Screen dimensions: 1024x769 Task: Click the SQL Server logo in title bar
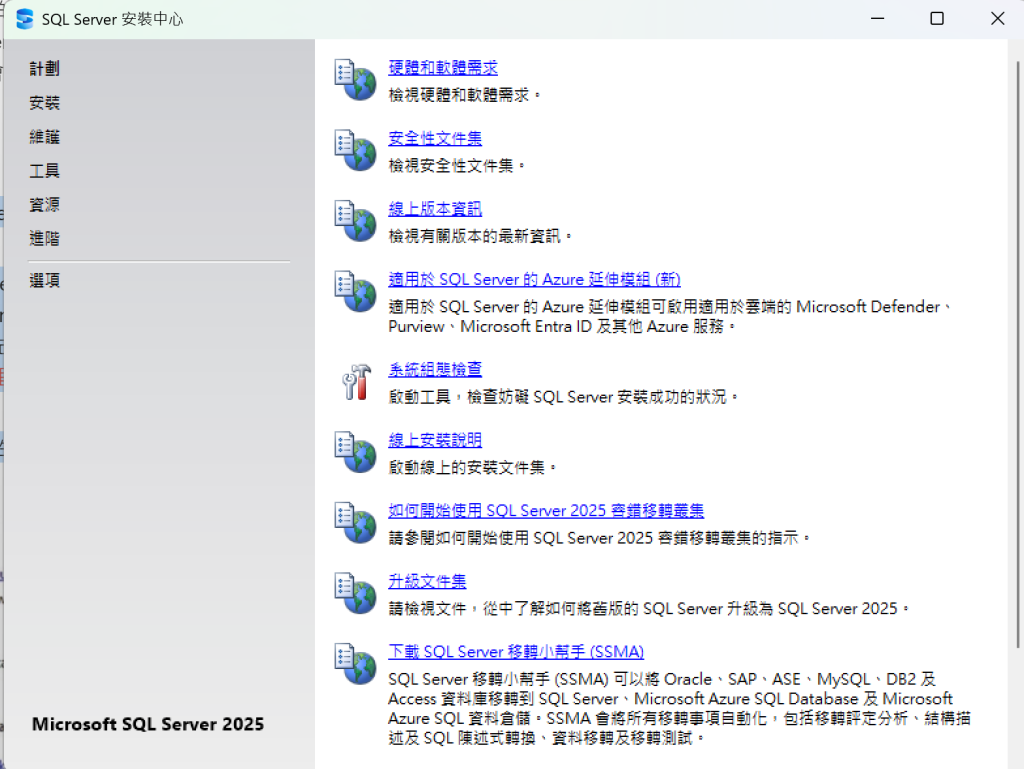25,19
